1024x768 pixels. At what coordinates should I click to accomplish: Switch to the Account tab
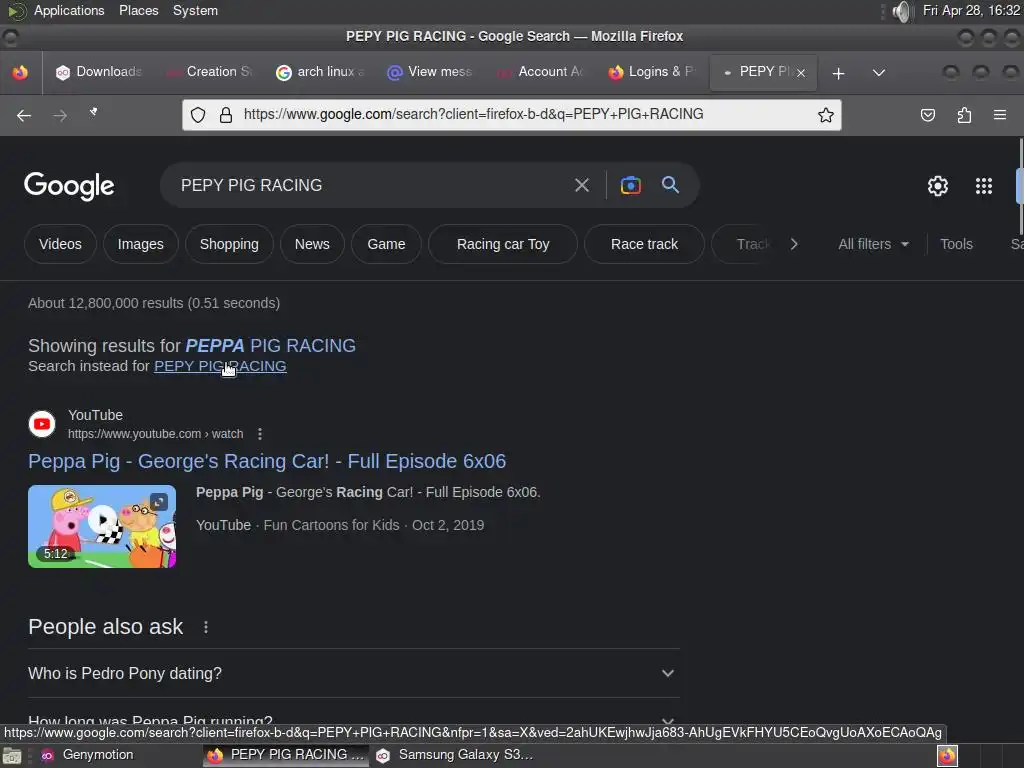(541, 72)
